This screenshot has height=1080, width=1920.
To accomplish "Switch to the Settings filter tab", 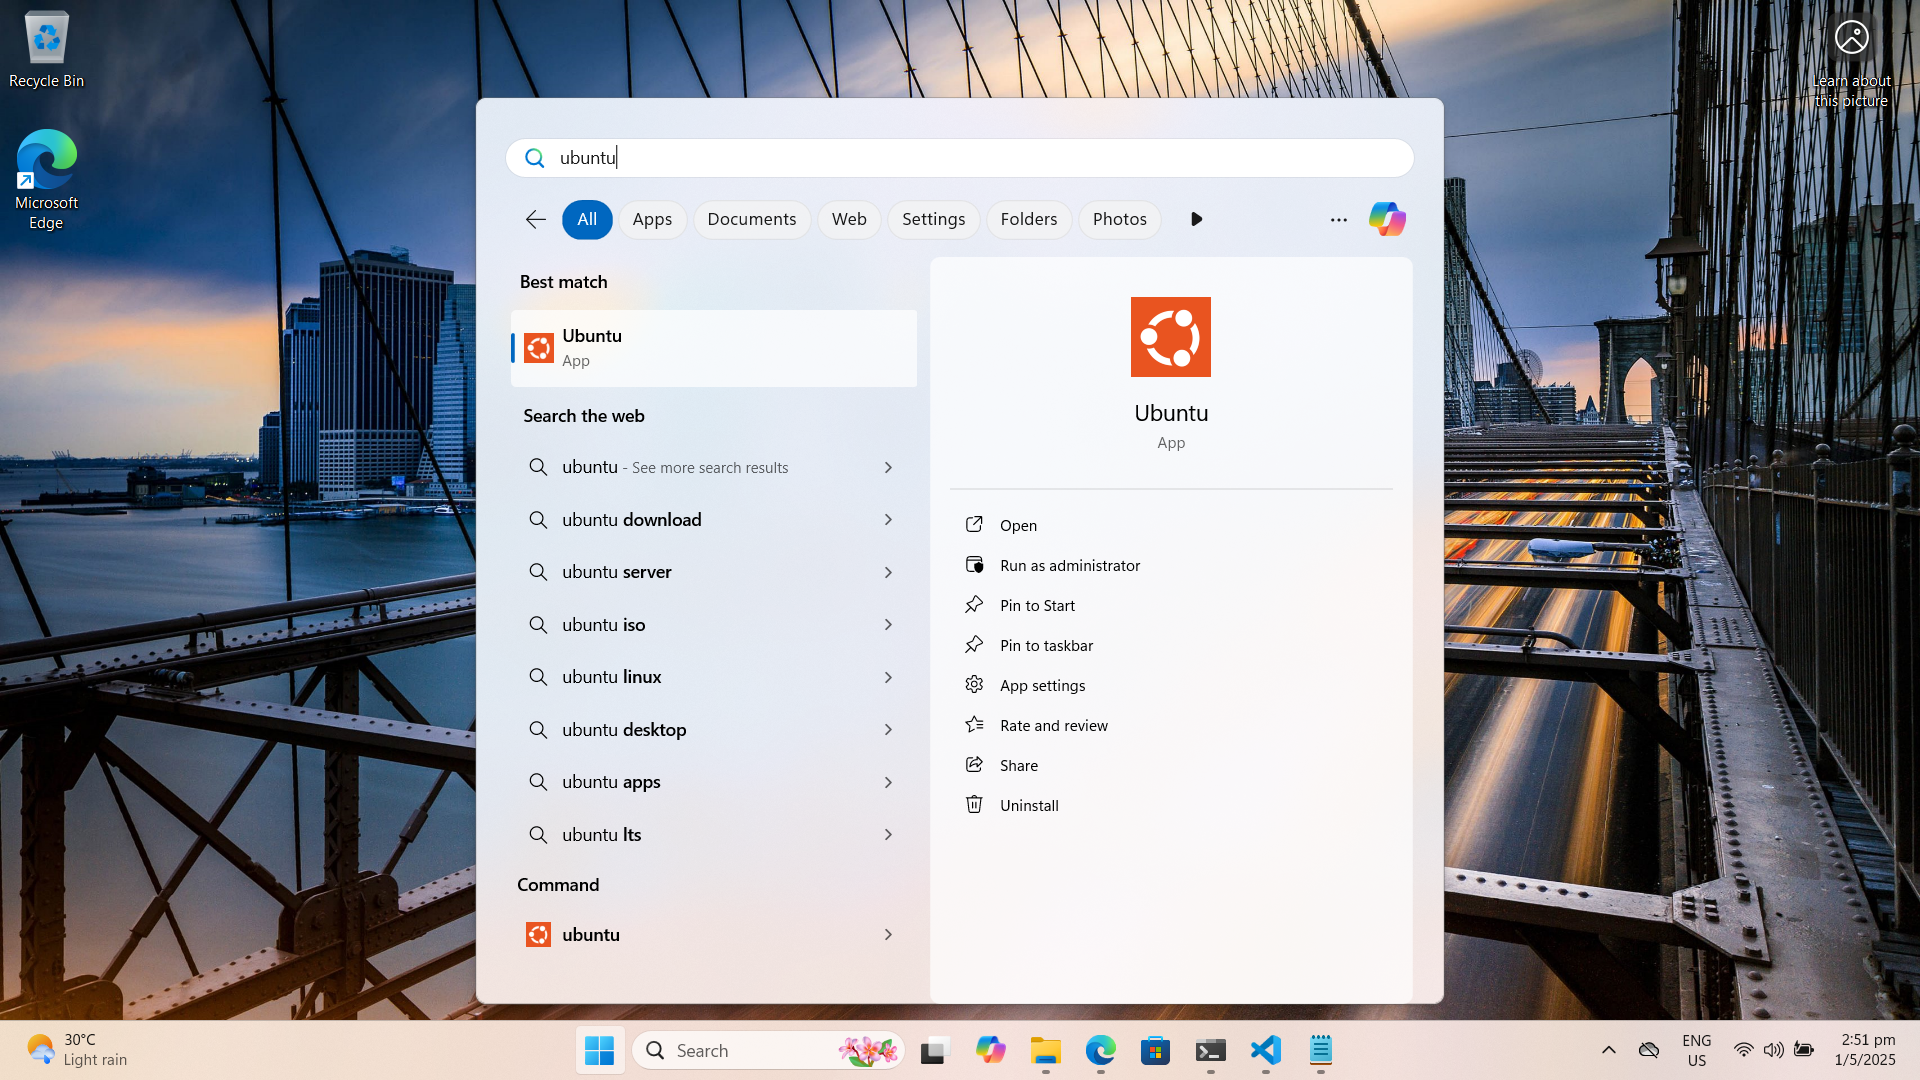I will (x=933, y=219).
